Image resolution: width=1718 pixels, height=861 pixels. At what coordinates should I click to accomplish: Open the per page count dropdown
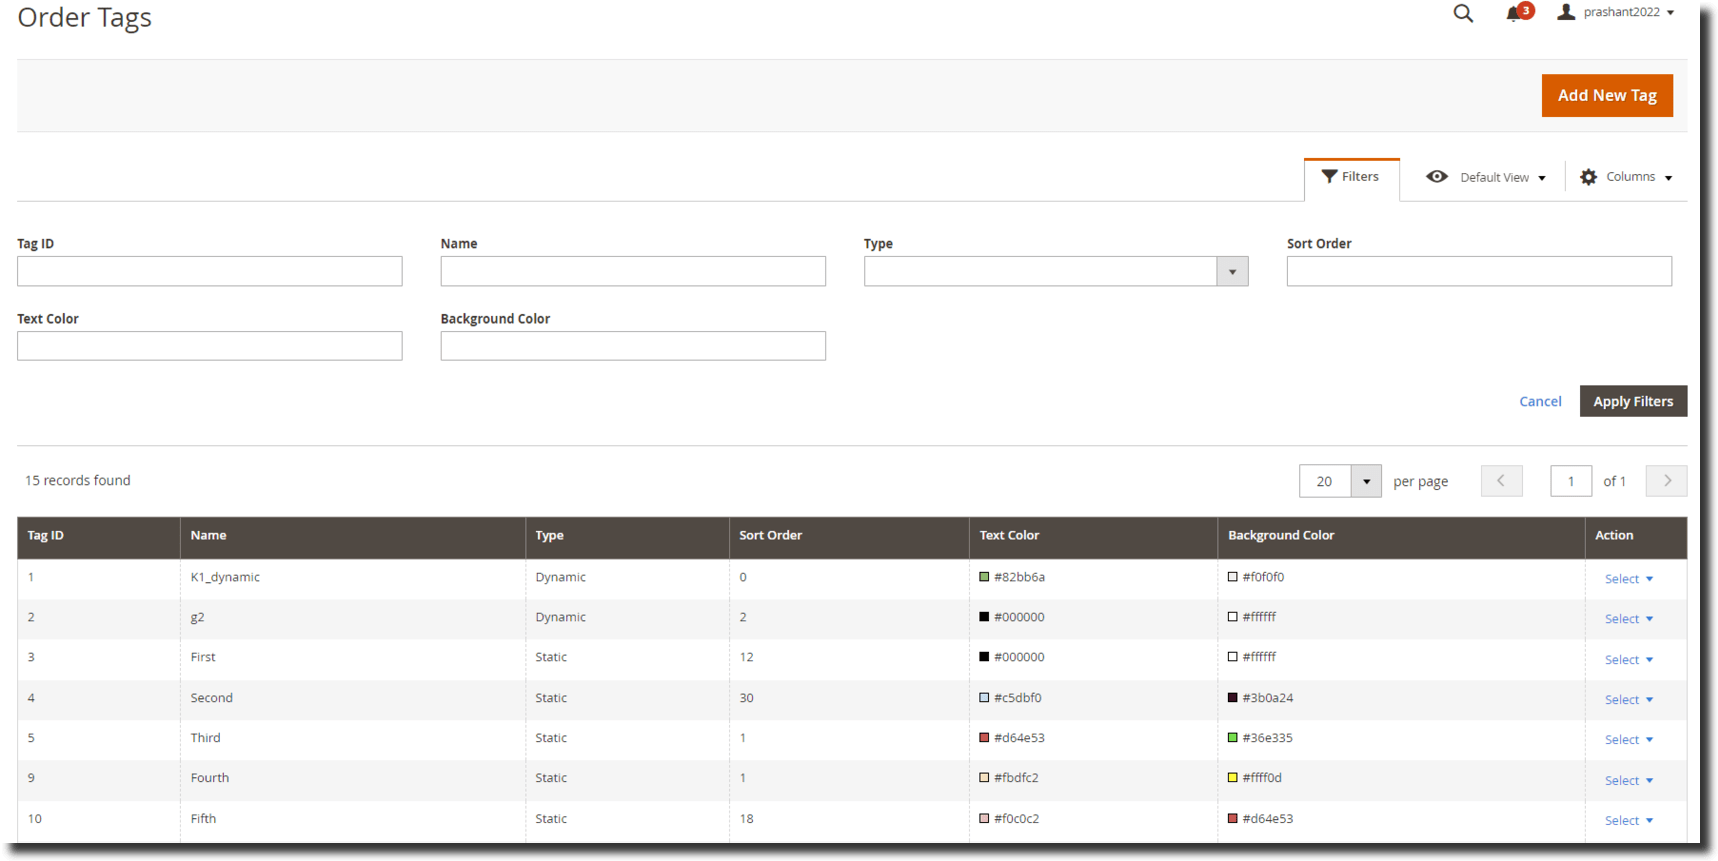tap(1365, 481)
